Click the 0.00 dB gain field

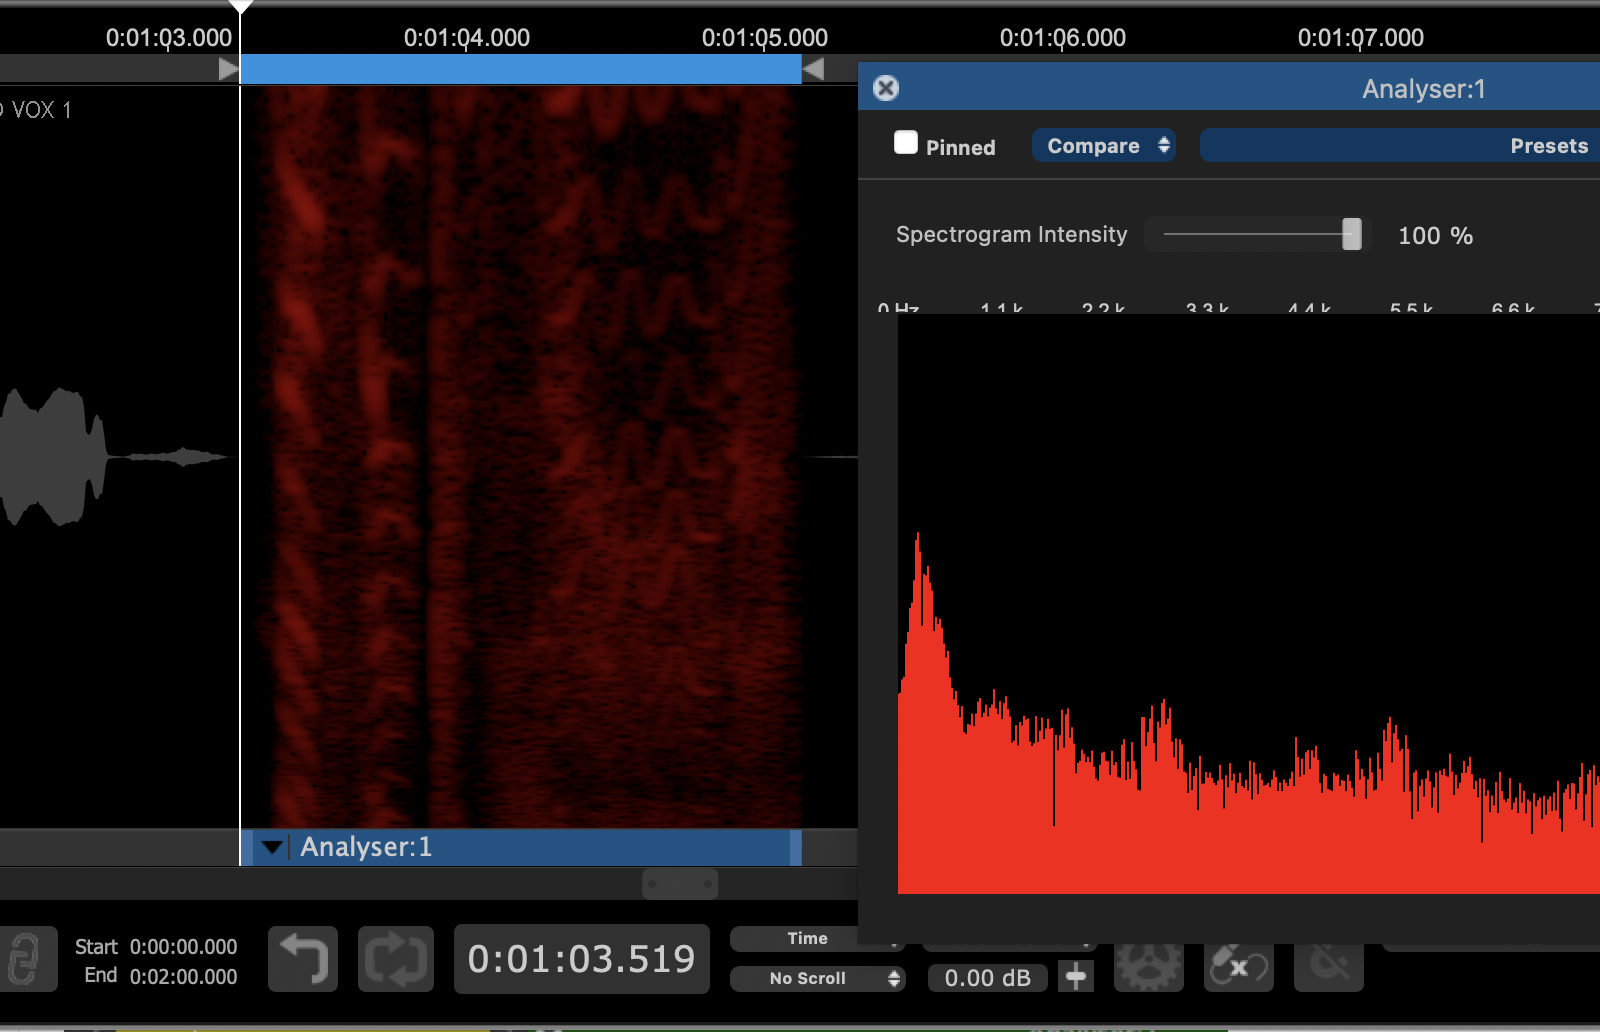click(987, 978)
